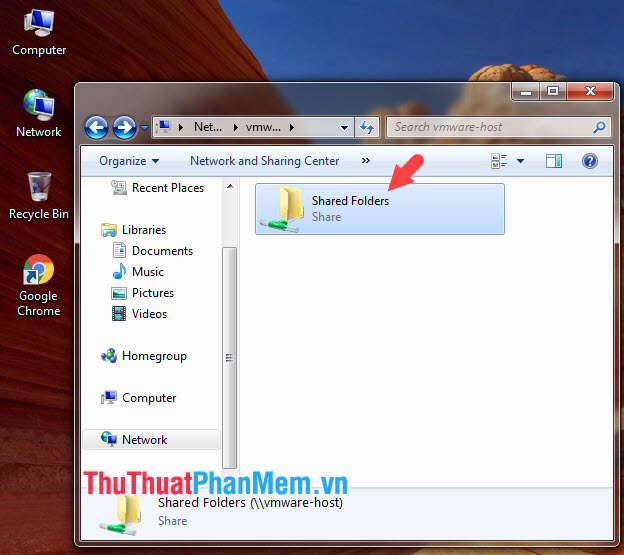Open the view options dropdown arrow

click(x=520, y=161)
